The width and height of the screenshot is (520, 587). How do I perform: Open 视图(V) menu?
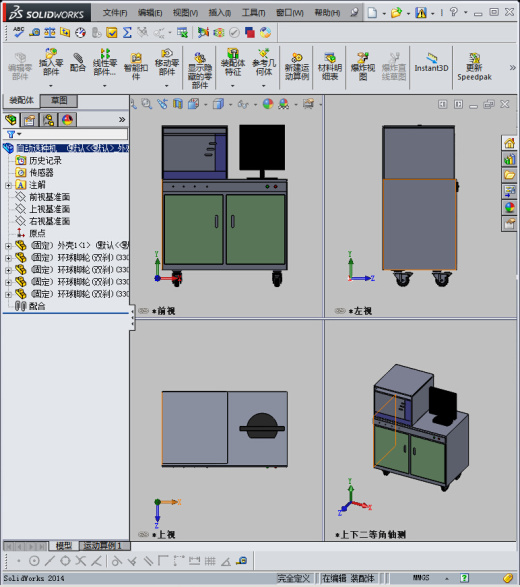185,13
